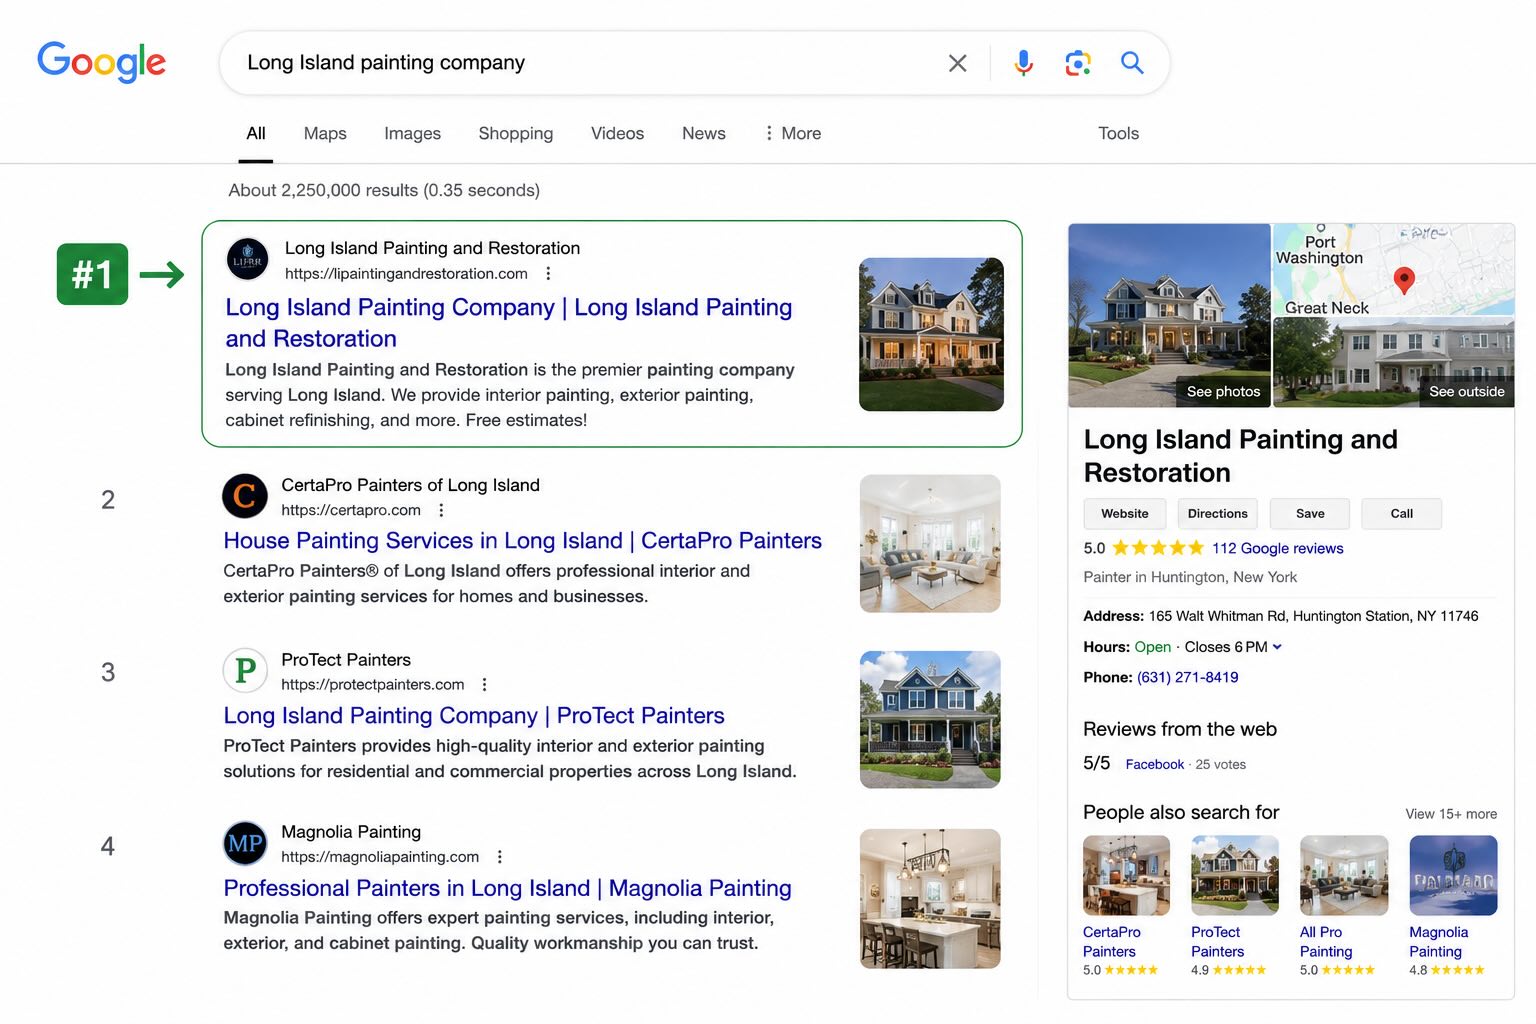This screenshot has height=1024, width=1536.
Task: Open options dots next to protectpainters.com
Action: tap(485, 685)
